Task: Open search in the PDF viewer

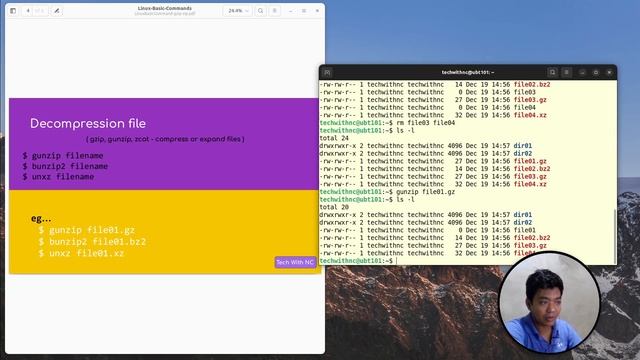Action: 260,11
